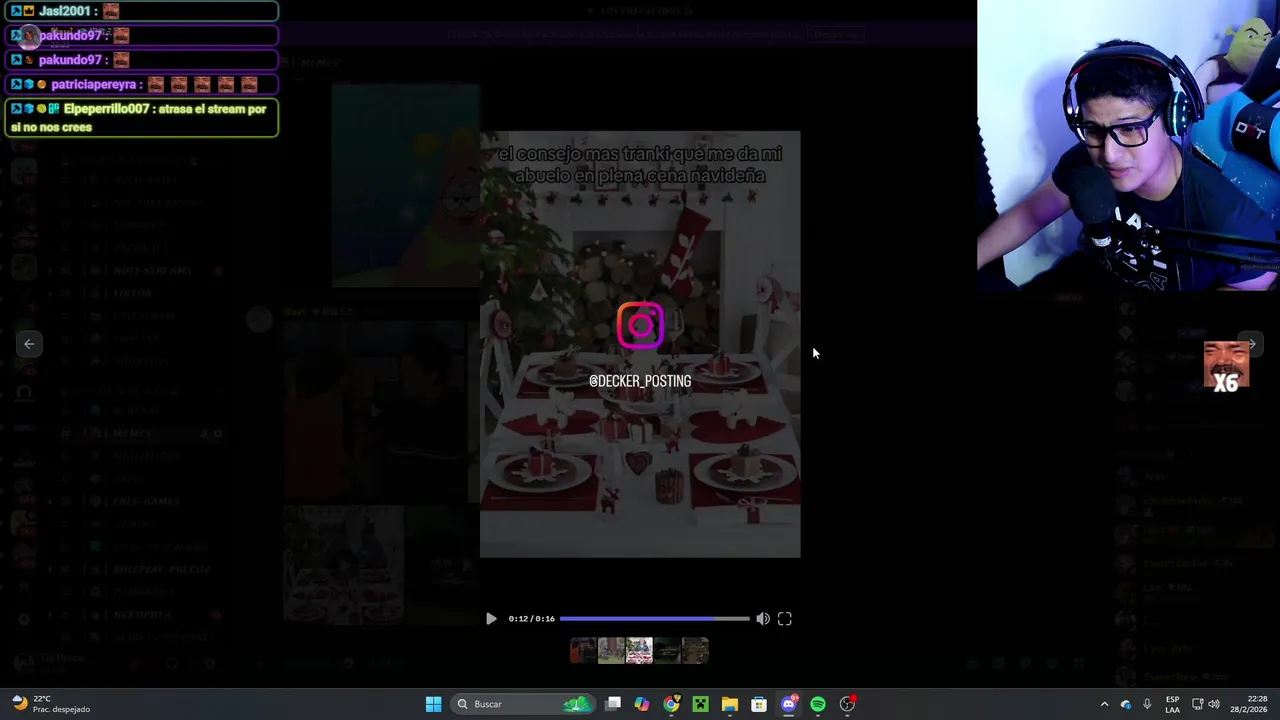The image size is (1280, 720).
Task: Open the Windows Start menu
Action: (x=433, y=704)
